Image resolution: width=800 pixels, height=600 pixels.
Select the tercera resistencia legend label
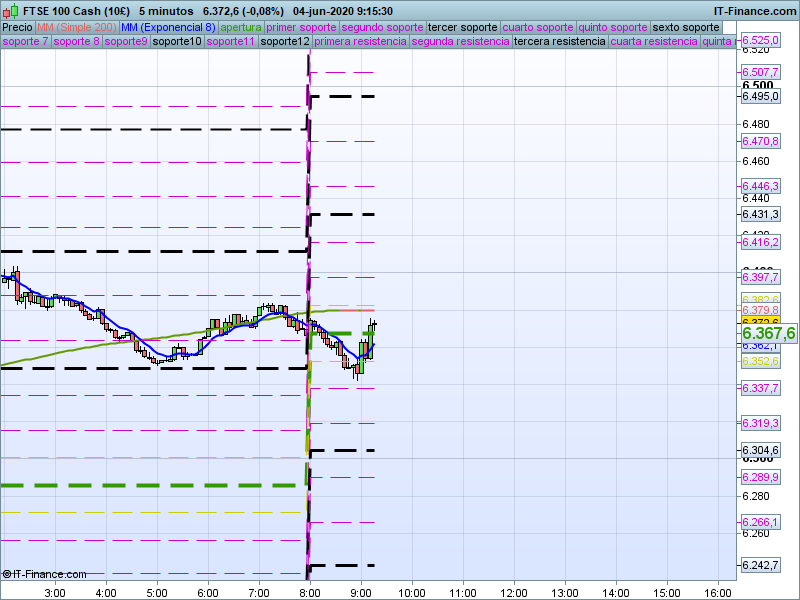(559, 42)
